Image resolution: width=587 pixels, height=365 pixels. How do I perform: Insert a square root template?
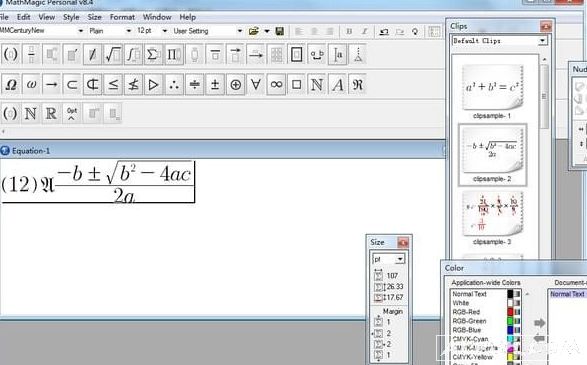click(x=113, y=55)
